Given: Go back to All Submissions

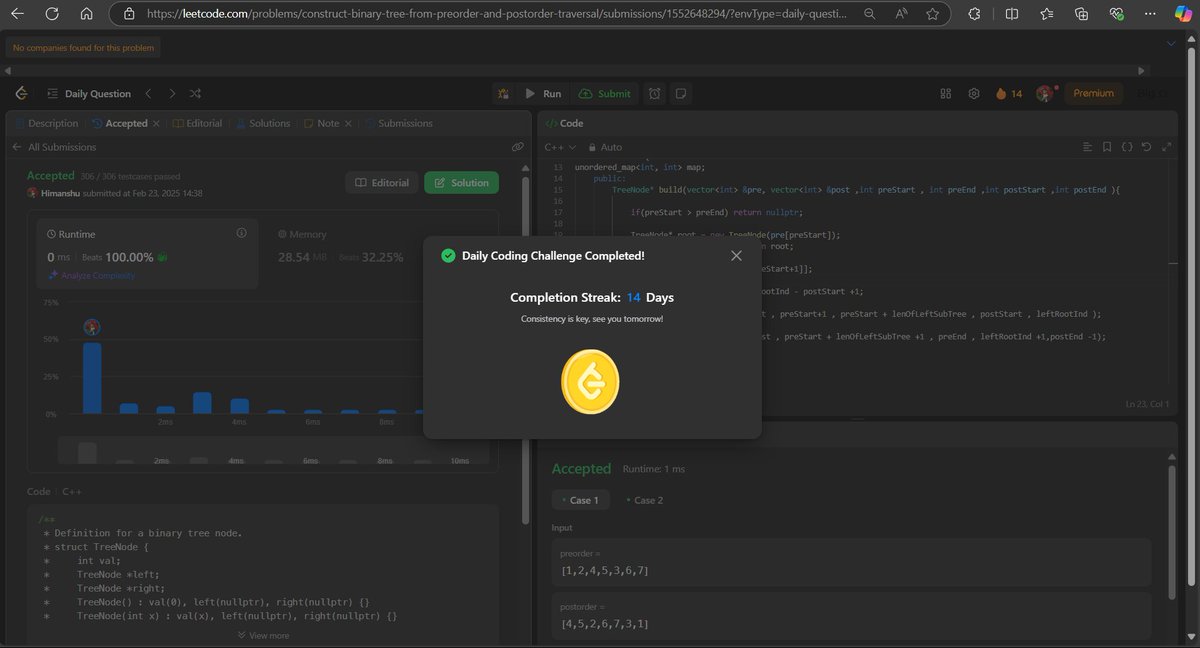Looking at the screenshot, I should click(54, 147).
